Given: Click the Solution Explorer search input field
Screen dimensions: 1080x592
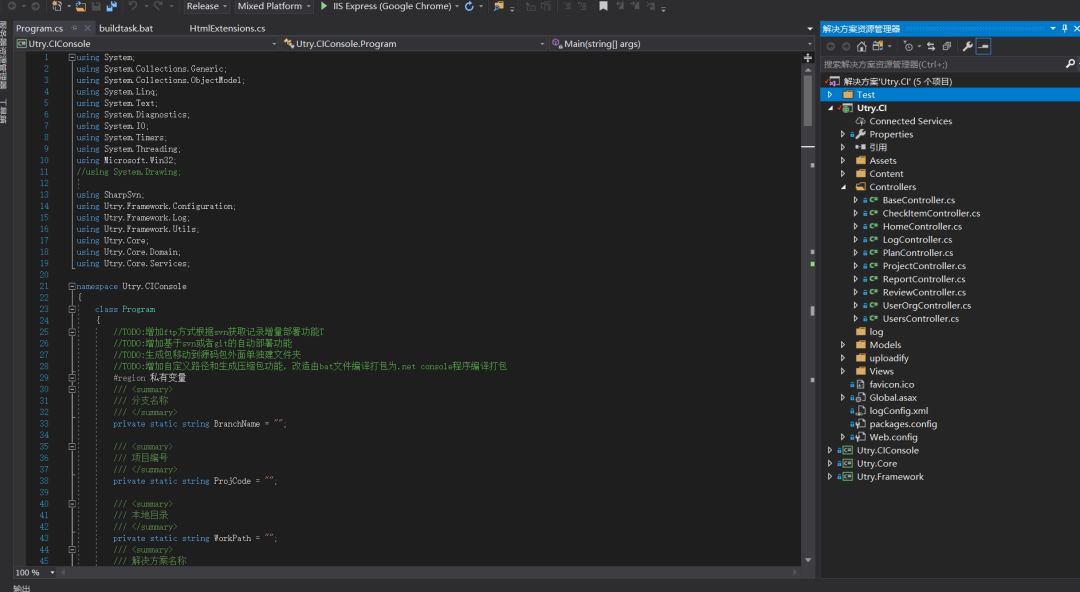Looking at the screenshot, I should (x=940, y=64).
